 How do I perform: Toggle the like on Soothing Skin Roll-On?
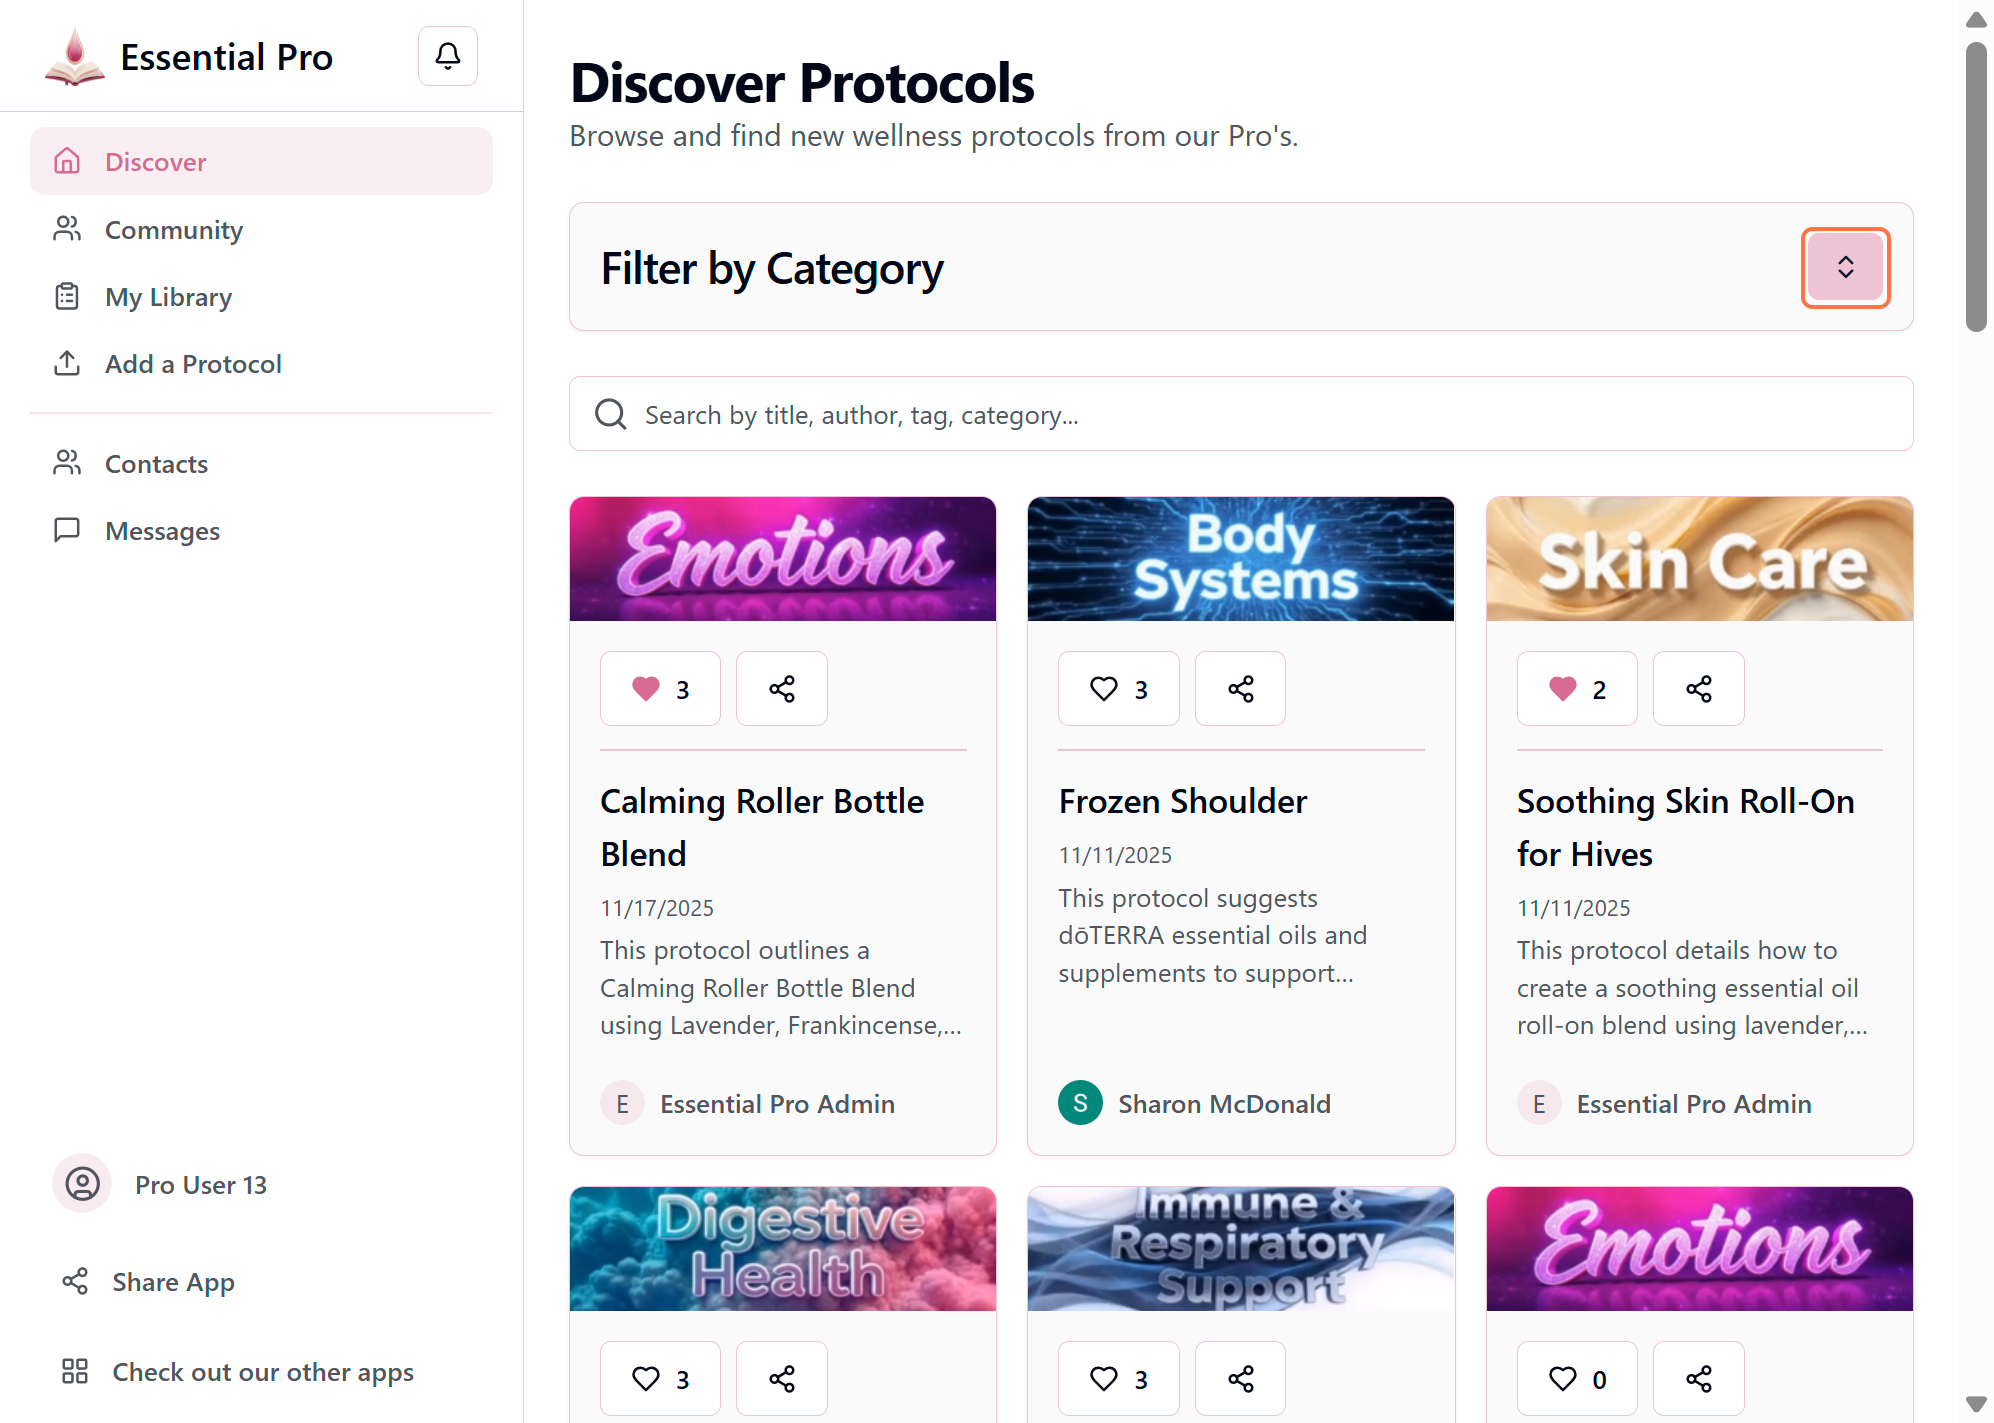coord(1576,689)
